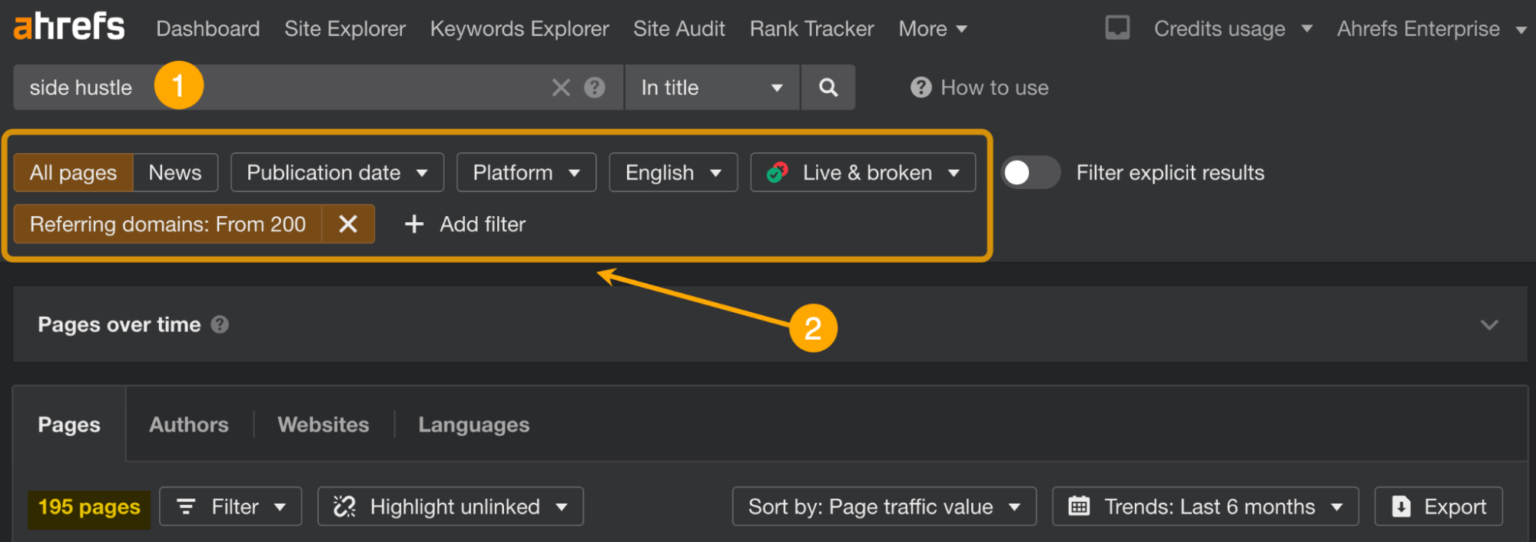This screenshot has height=542, width=1536.
Task: Open the notifications inbox icon
Action: (1117, 28)
